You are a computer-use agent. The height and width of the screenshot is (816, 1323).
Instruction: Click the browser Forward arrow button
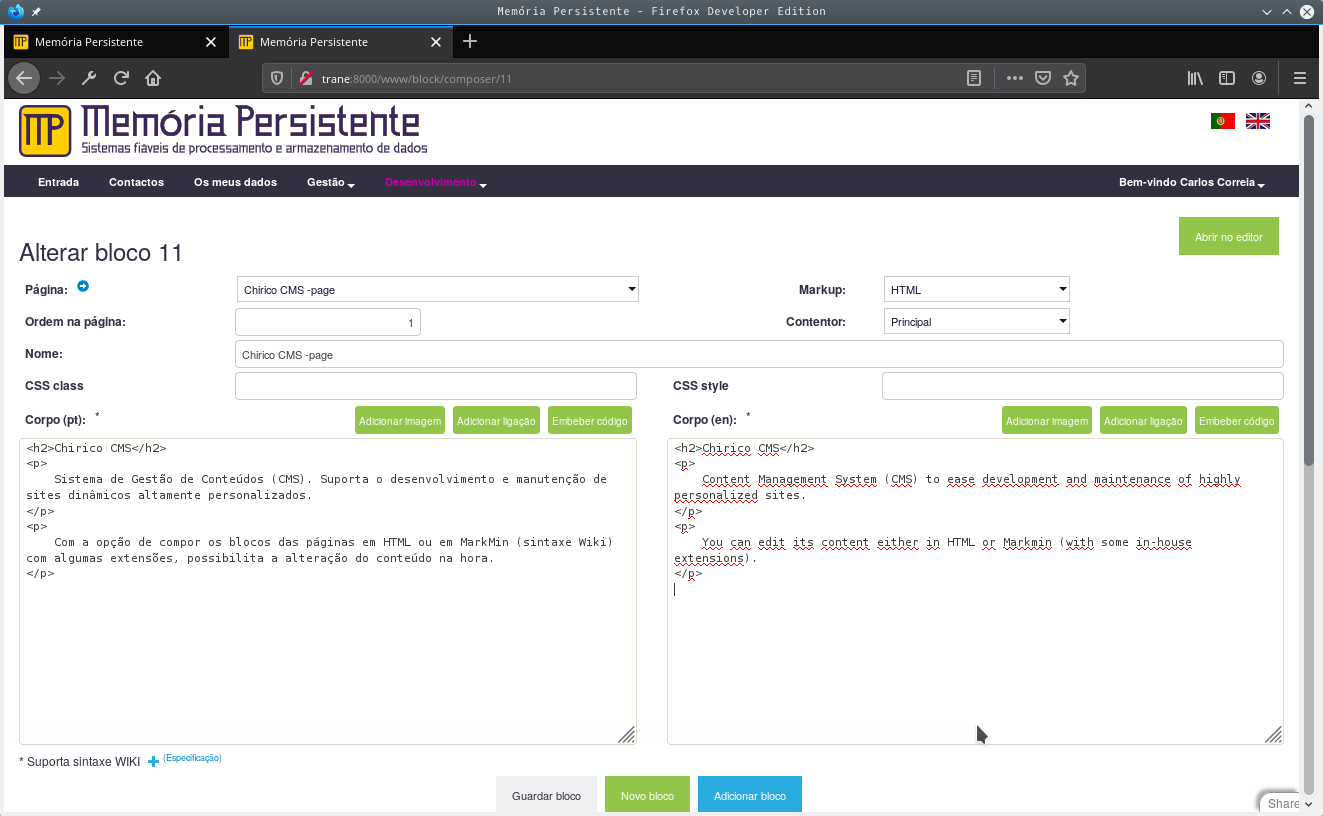(x=57, y=78)
